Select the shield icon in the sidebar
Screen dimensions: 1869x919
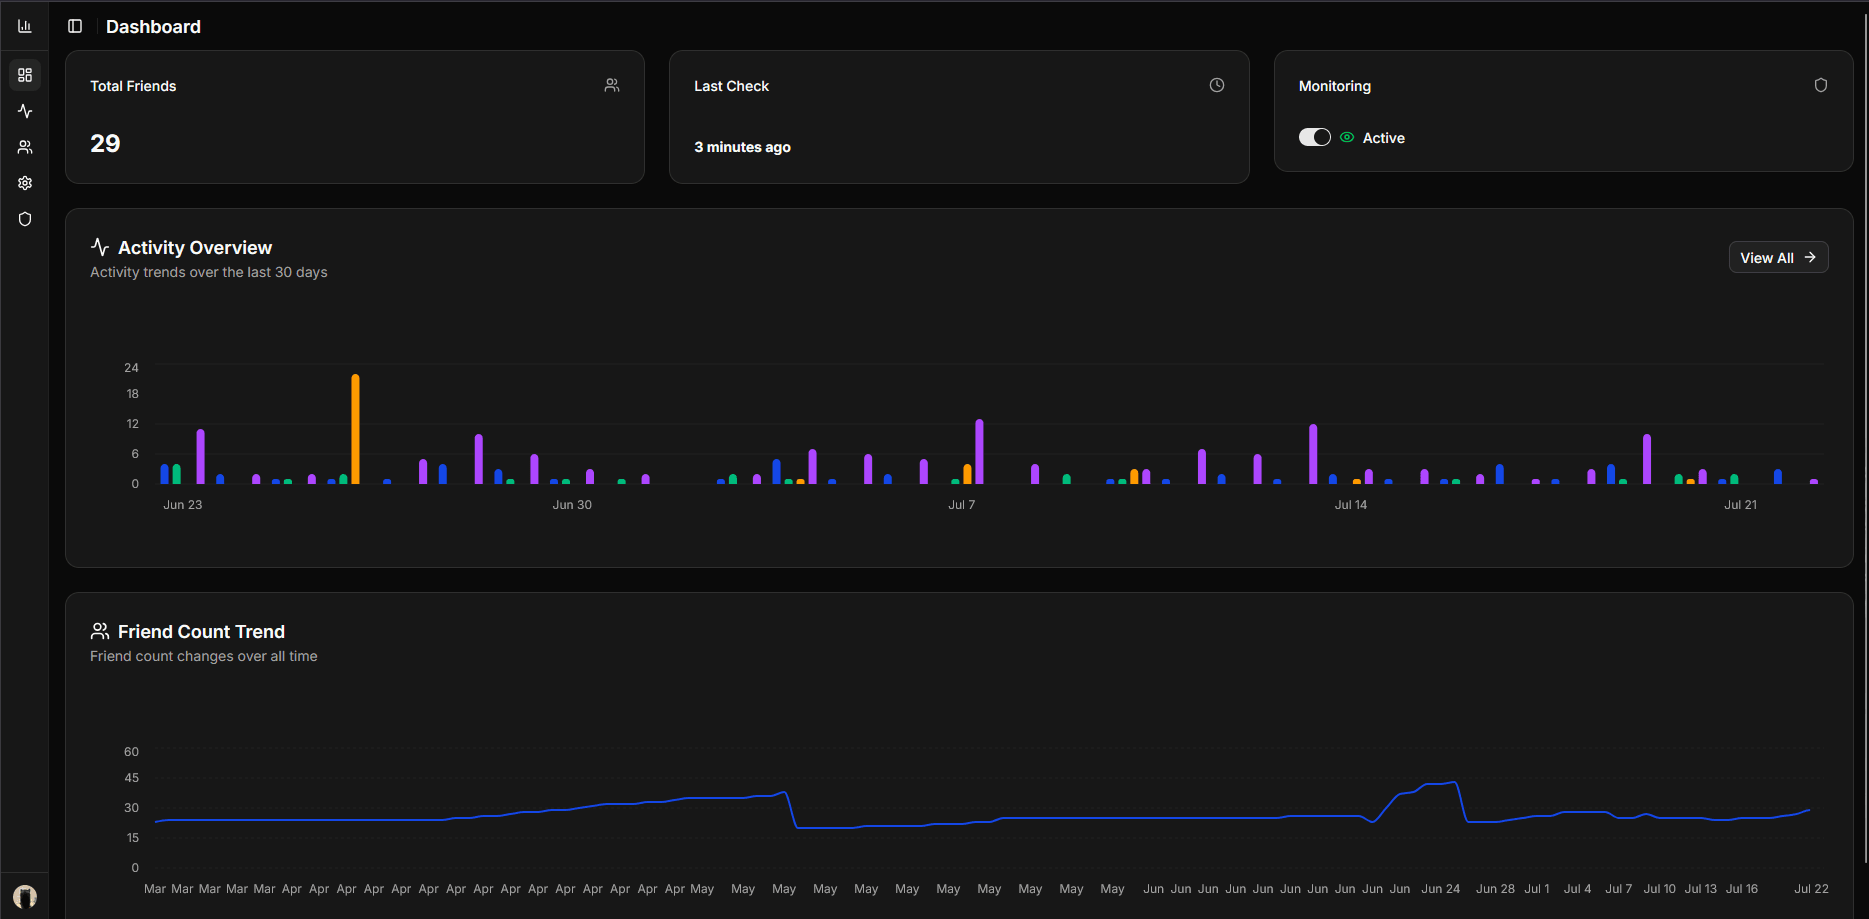(25, 218)
